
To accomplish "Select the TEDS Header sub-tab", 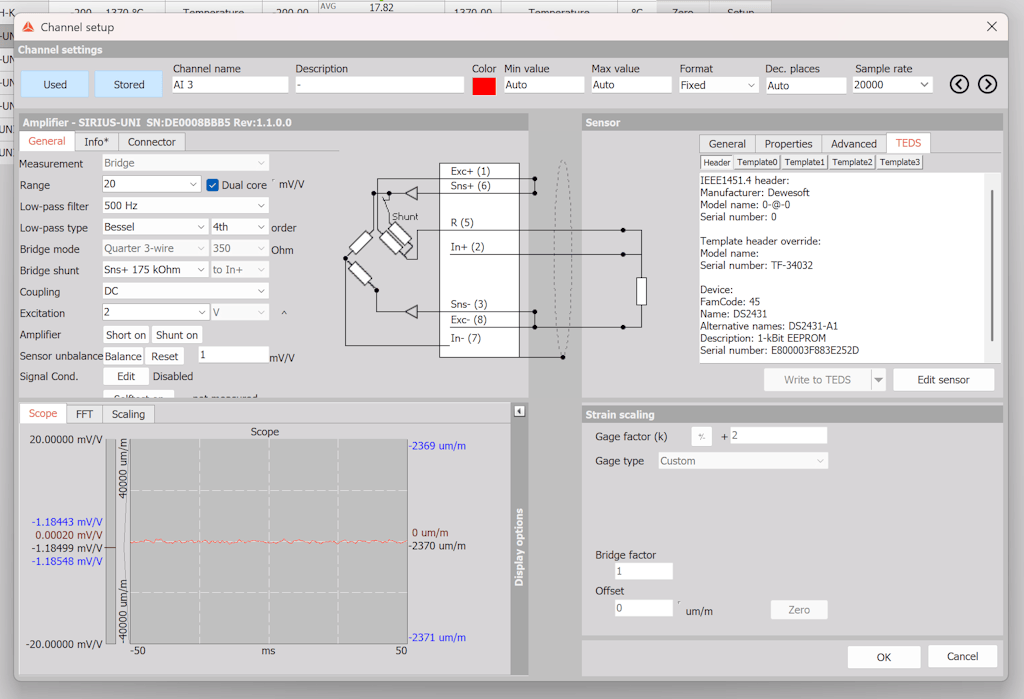I will (x=716, y=162).
